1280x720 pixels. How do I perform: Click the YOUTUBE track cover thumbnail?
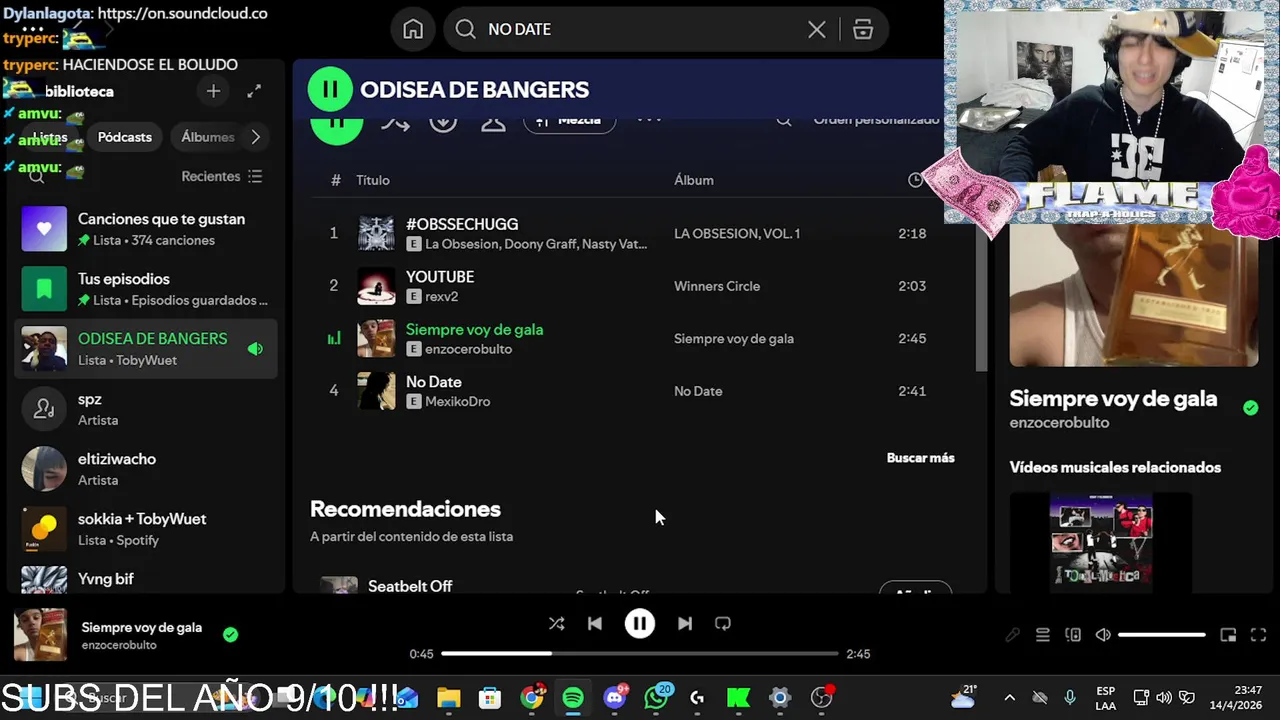tap(377, 286)
